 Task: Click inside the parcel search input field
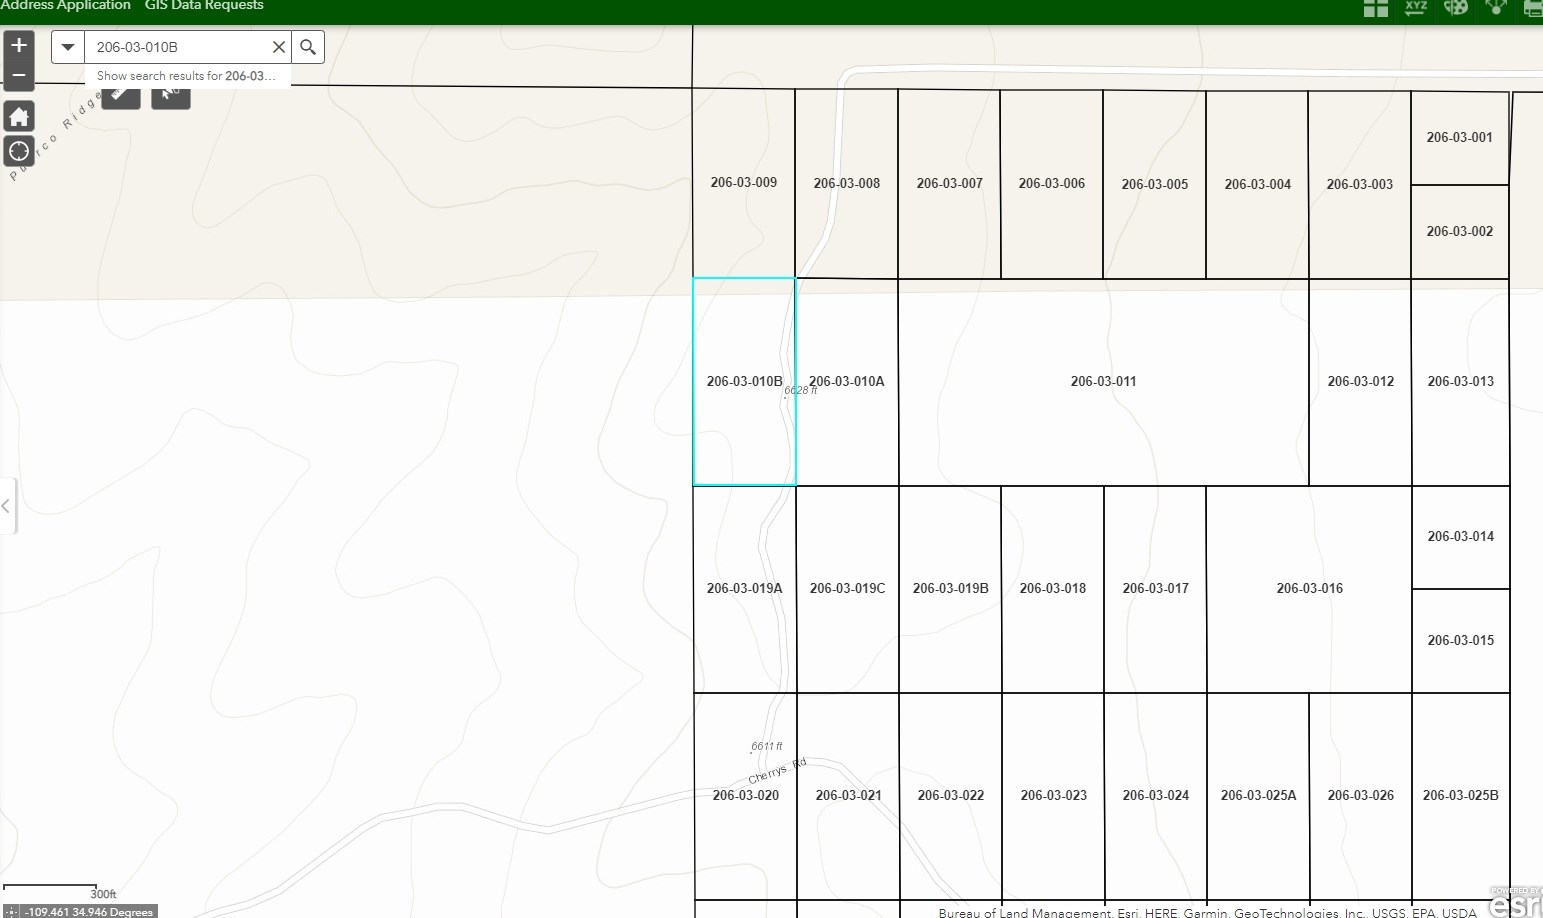coord(177,47)
